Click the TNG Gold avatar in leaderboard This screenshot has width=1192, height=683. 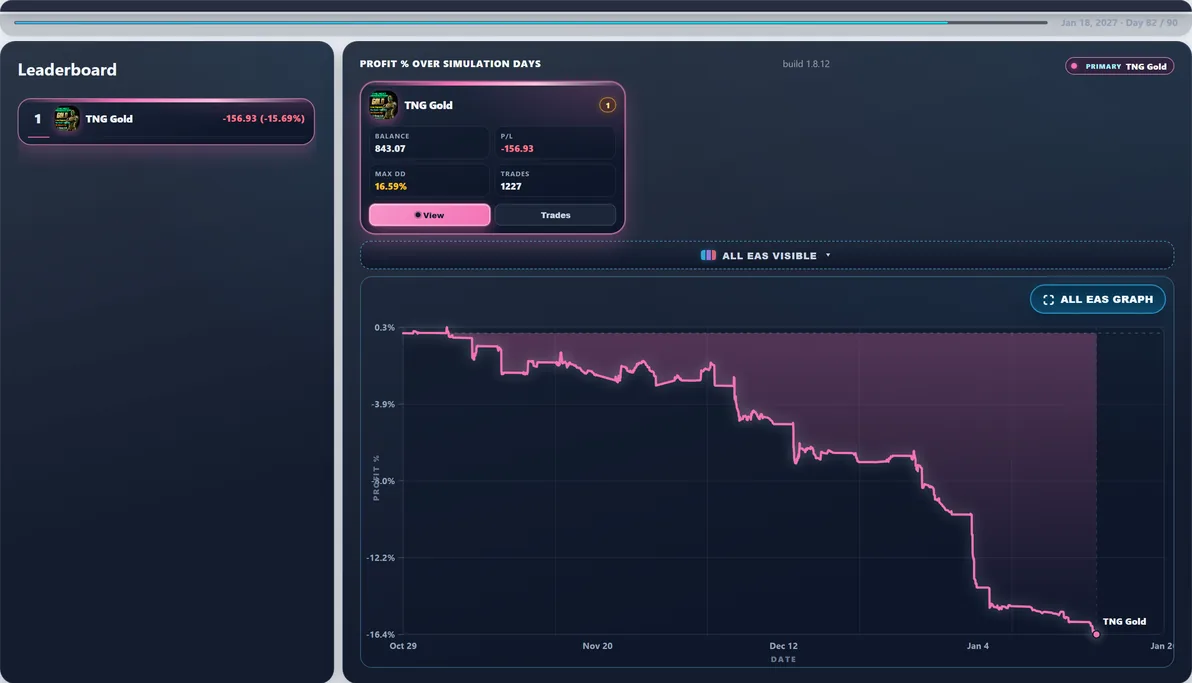(x=67, y=119)
